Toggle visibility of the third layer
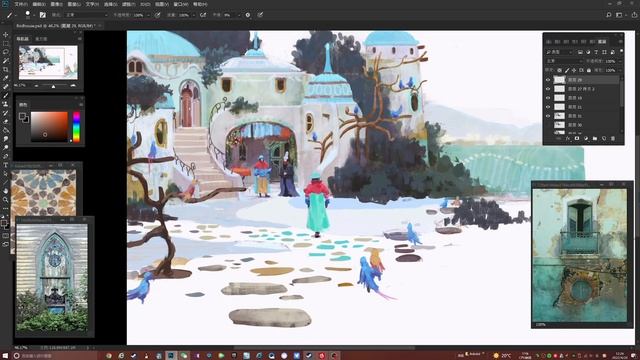The height and width of the screenshot is (360, 640). (548, 98)
